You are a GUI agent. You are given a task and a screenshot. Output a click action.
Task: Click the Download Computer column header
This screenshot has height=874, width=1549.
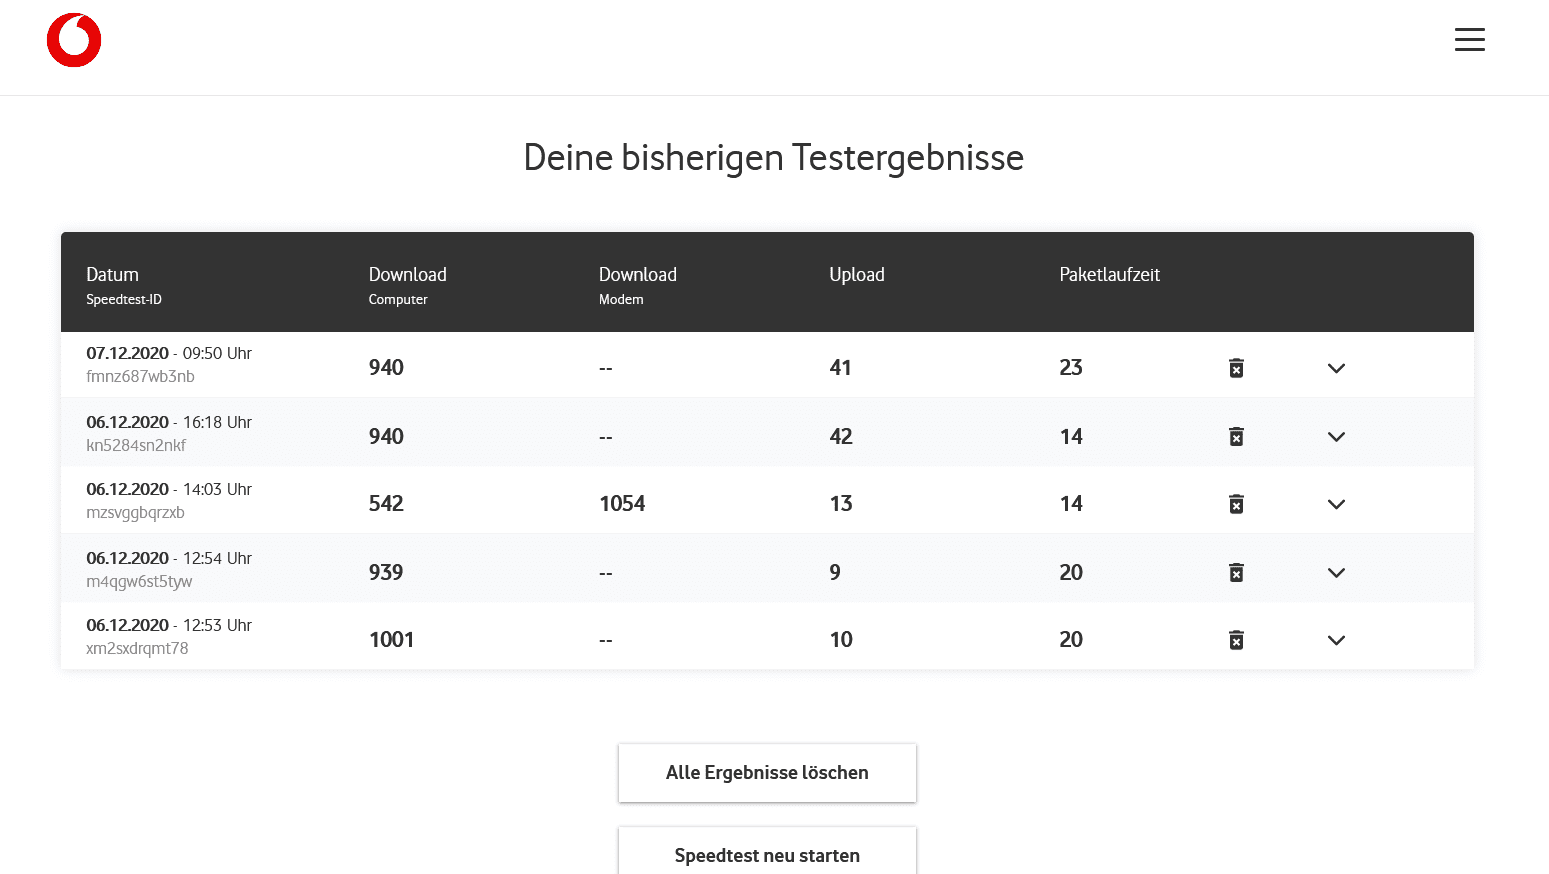click(x=407, y=285)
